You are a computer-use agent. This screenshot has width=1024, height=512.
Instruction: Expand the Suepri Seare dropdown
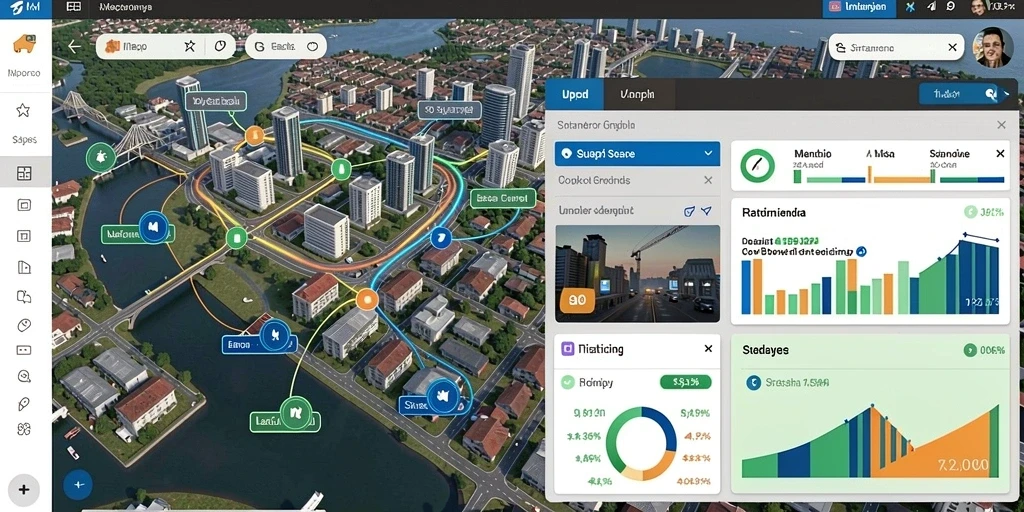(x=709, y=153)
